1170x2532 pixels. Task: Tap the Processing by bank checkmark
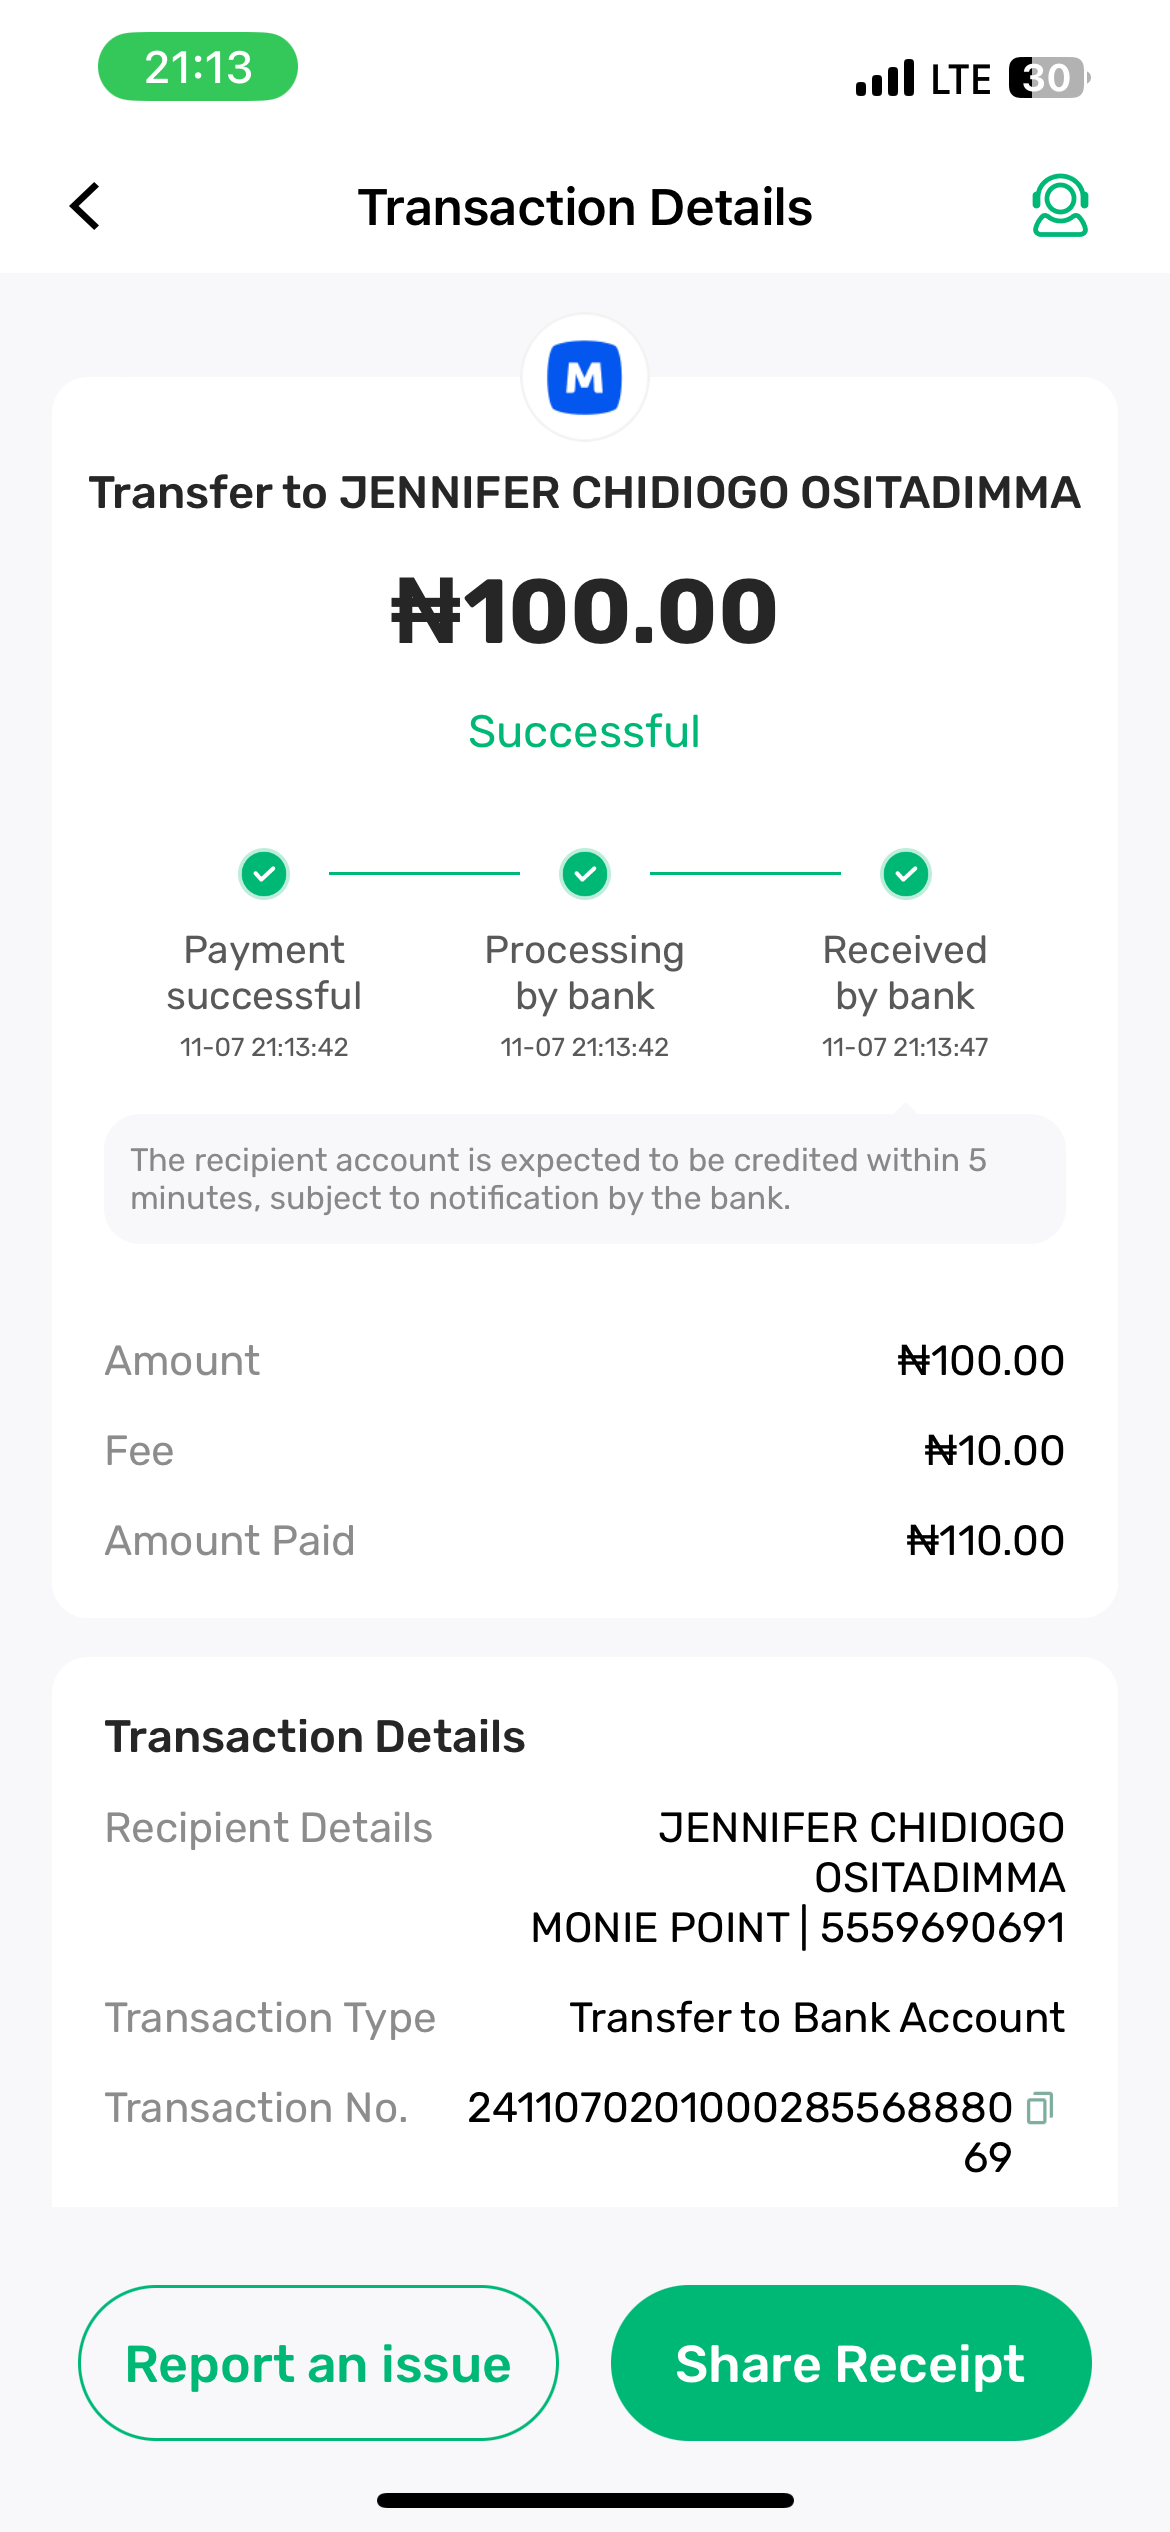(x=585, y=874)
